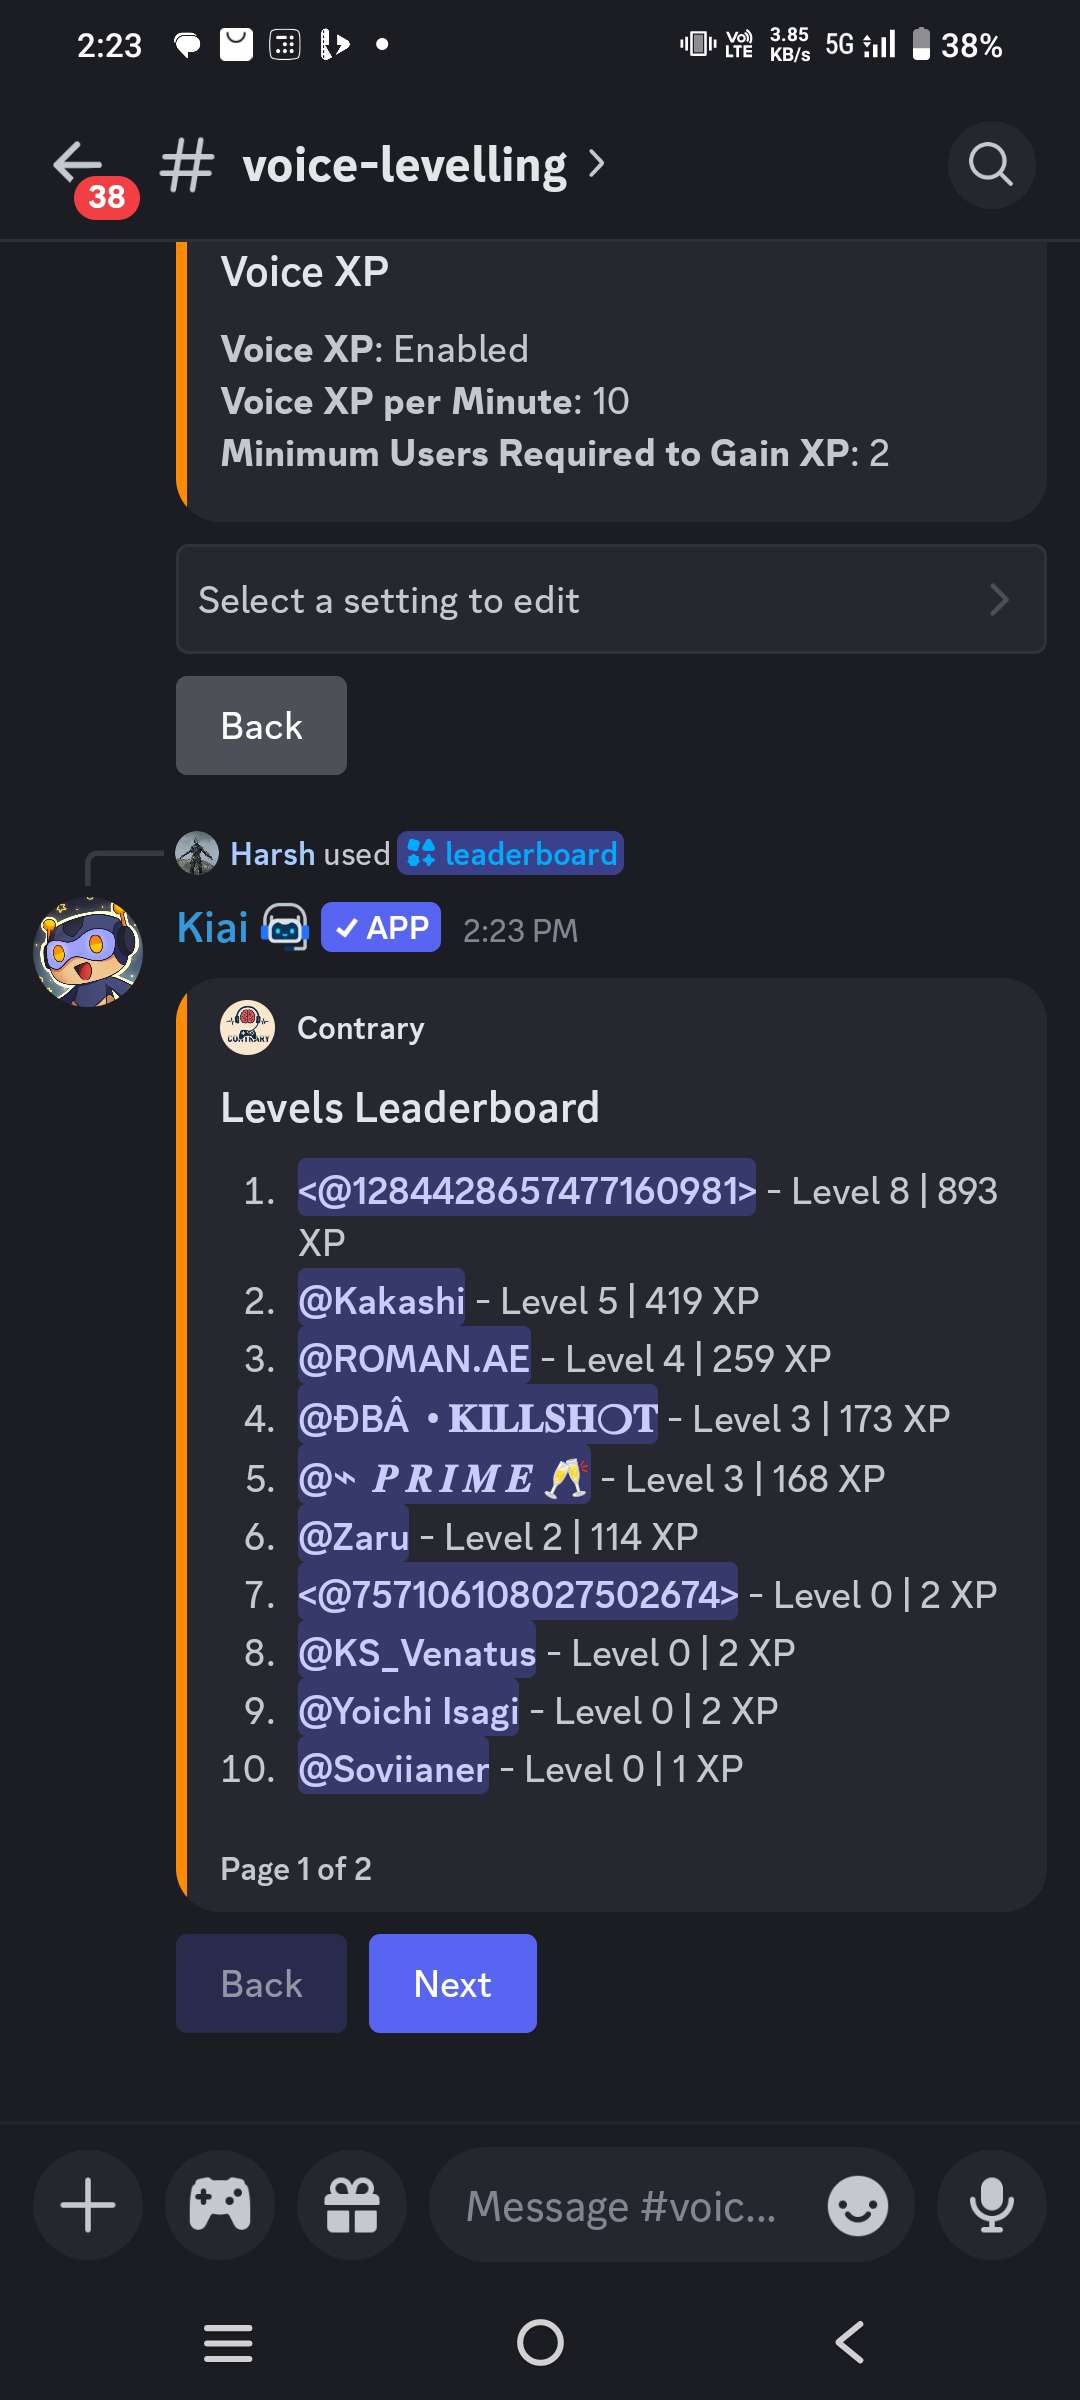
Task: Tap the gift icon
Action: click(352, 2205)
